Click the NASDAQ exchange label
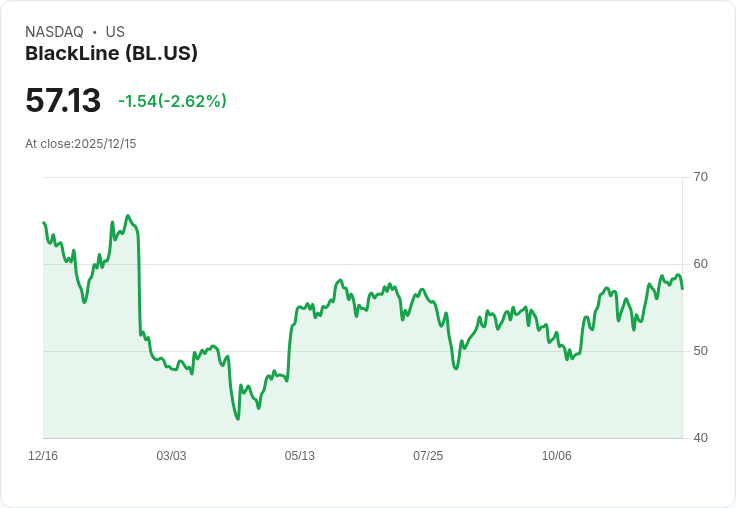736x508 pixels. pyautogui.click(x=54, y=32)
